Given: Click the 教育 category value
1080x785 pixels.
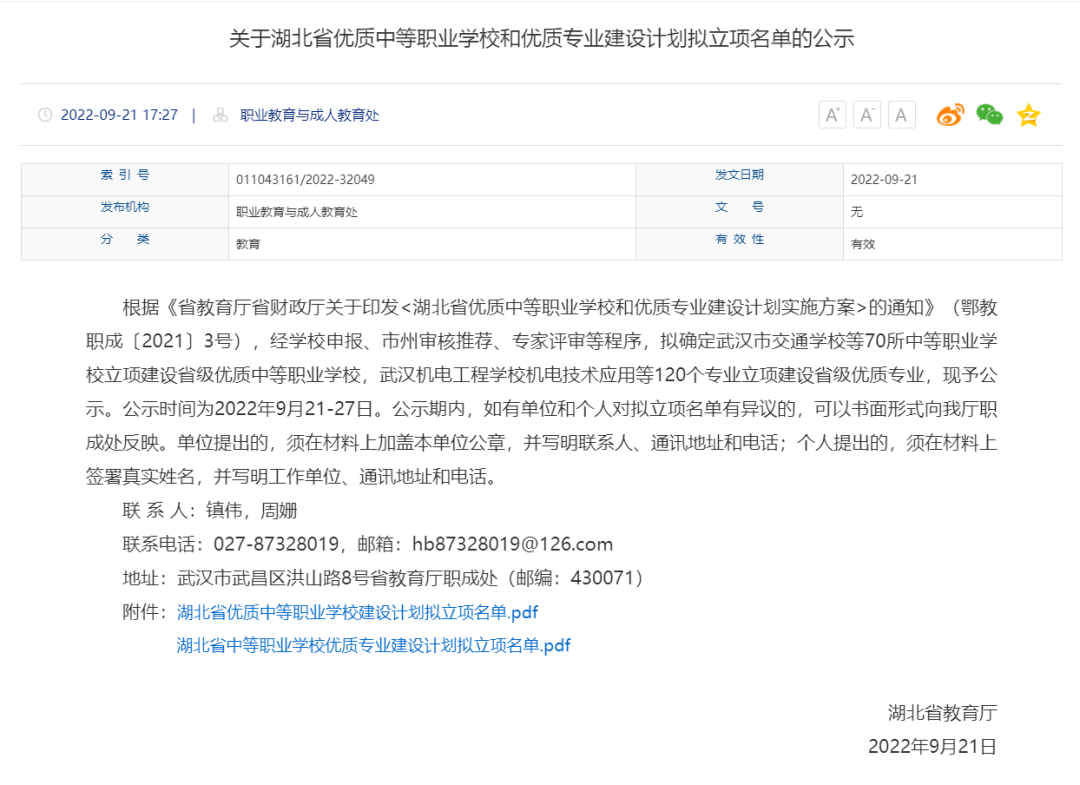Looking at the screenshot, I should click(x=248, y=244).
